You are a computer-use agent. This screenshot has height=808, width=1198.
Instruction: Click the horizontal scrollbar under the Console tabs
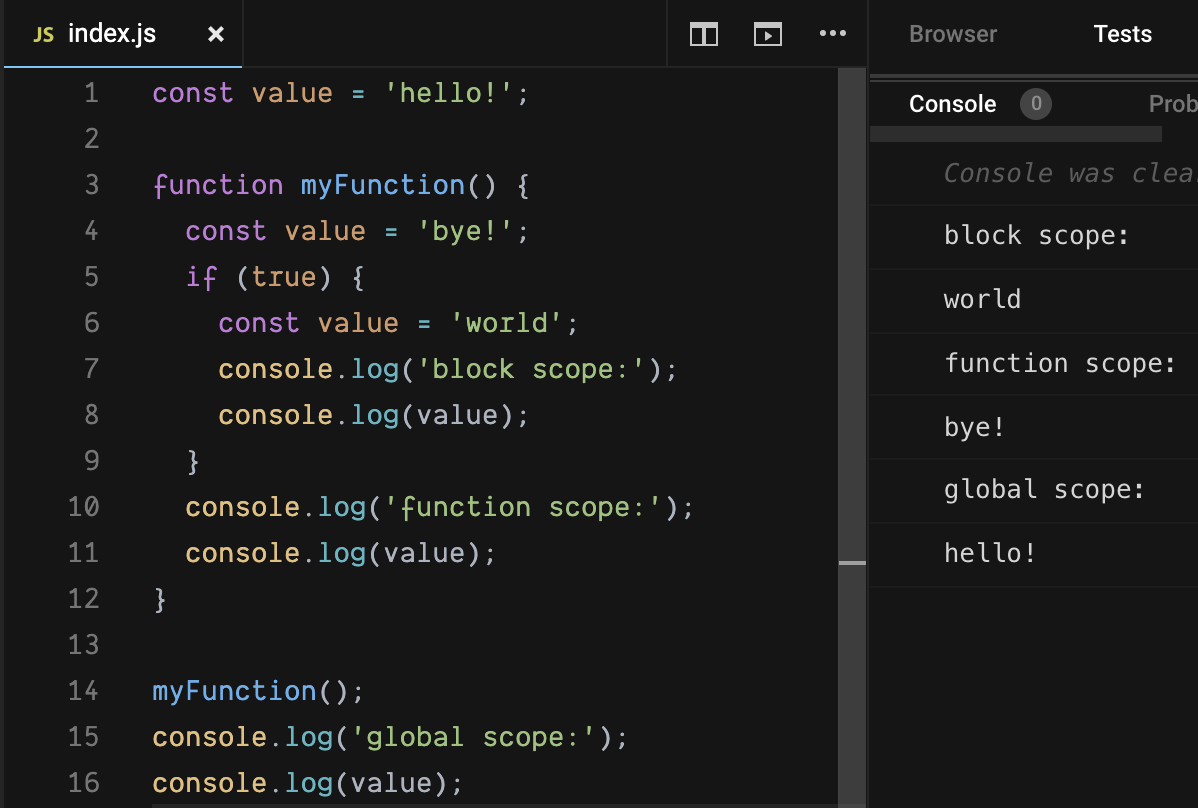click(1015, 134)
